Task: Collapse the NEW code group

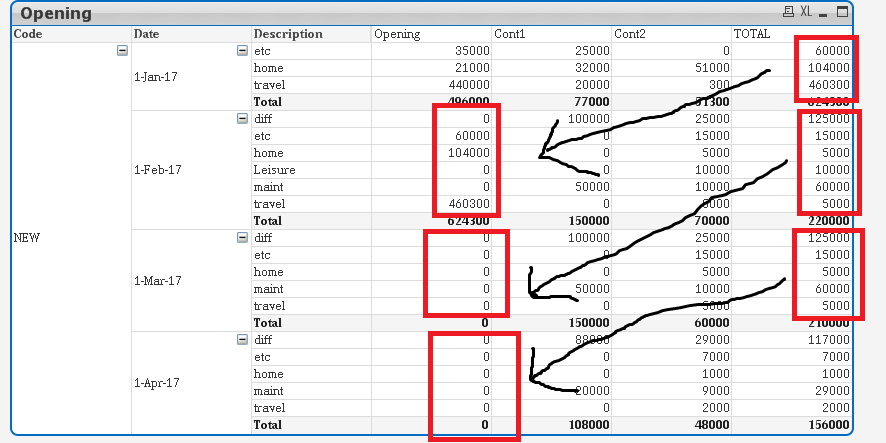Action: [122, 51]
